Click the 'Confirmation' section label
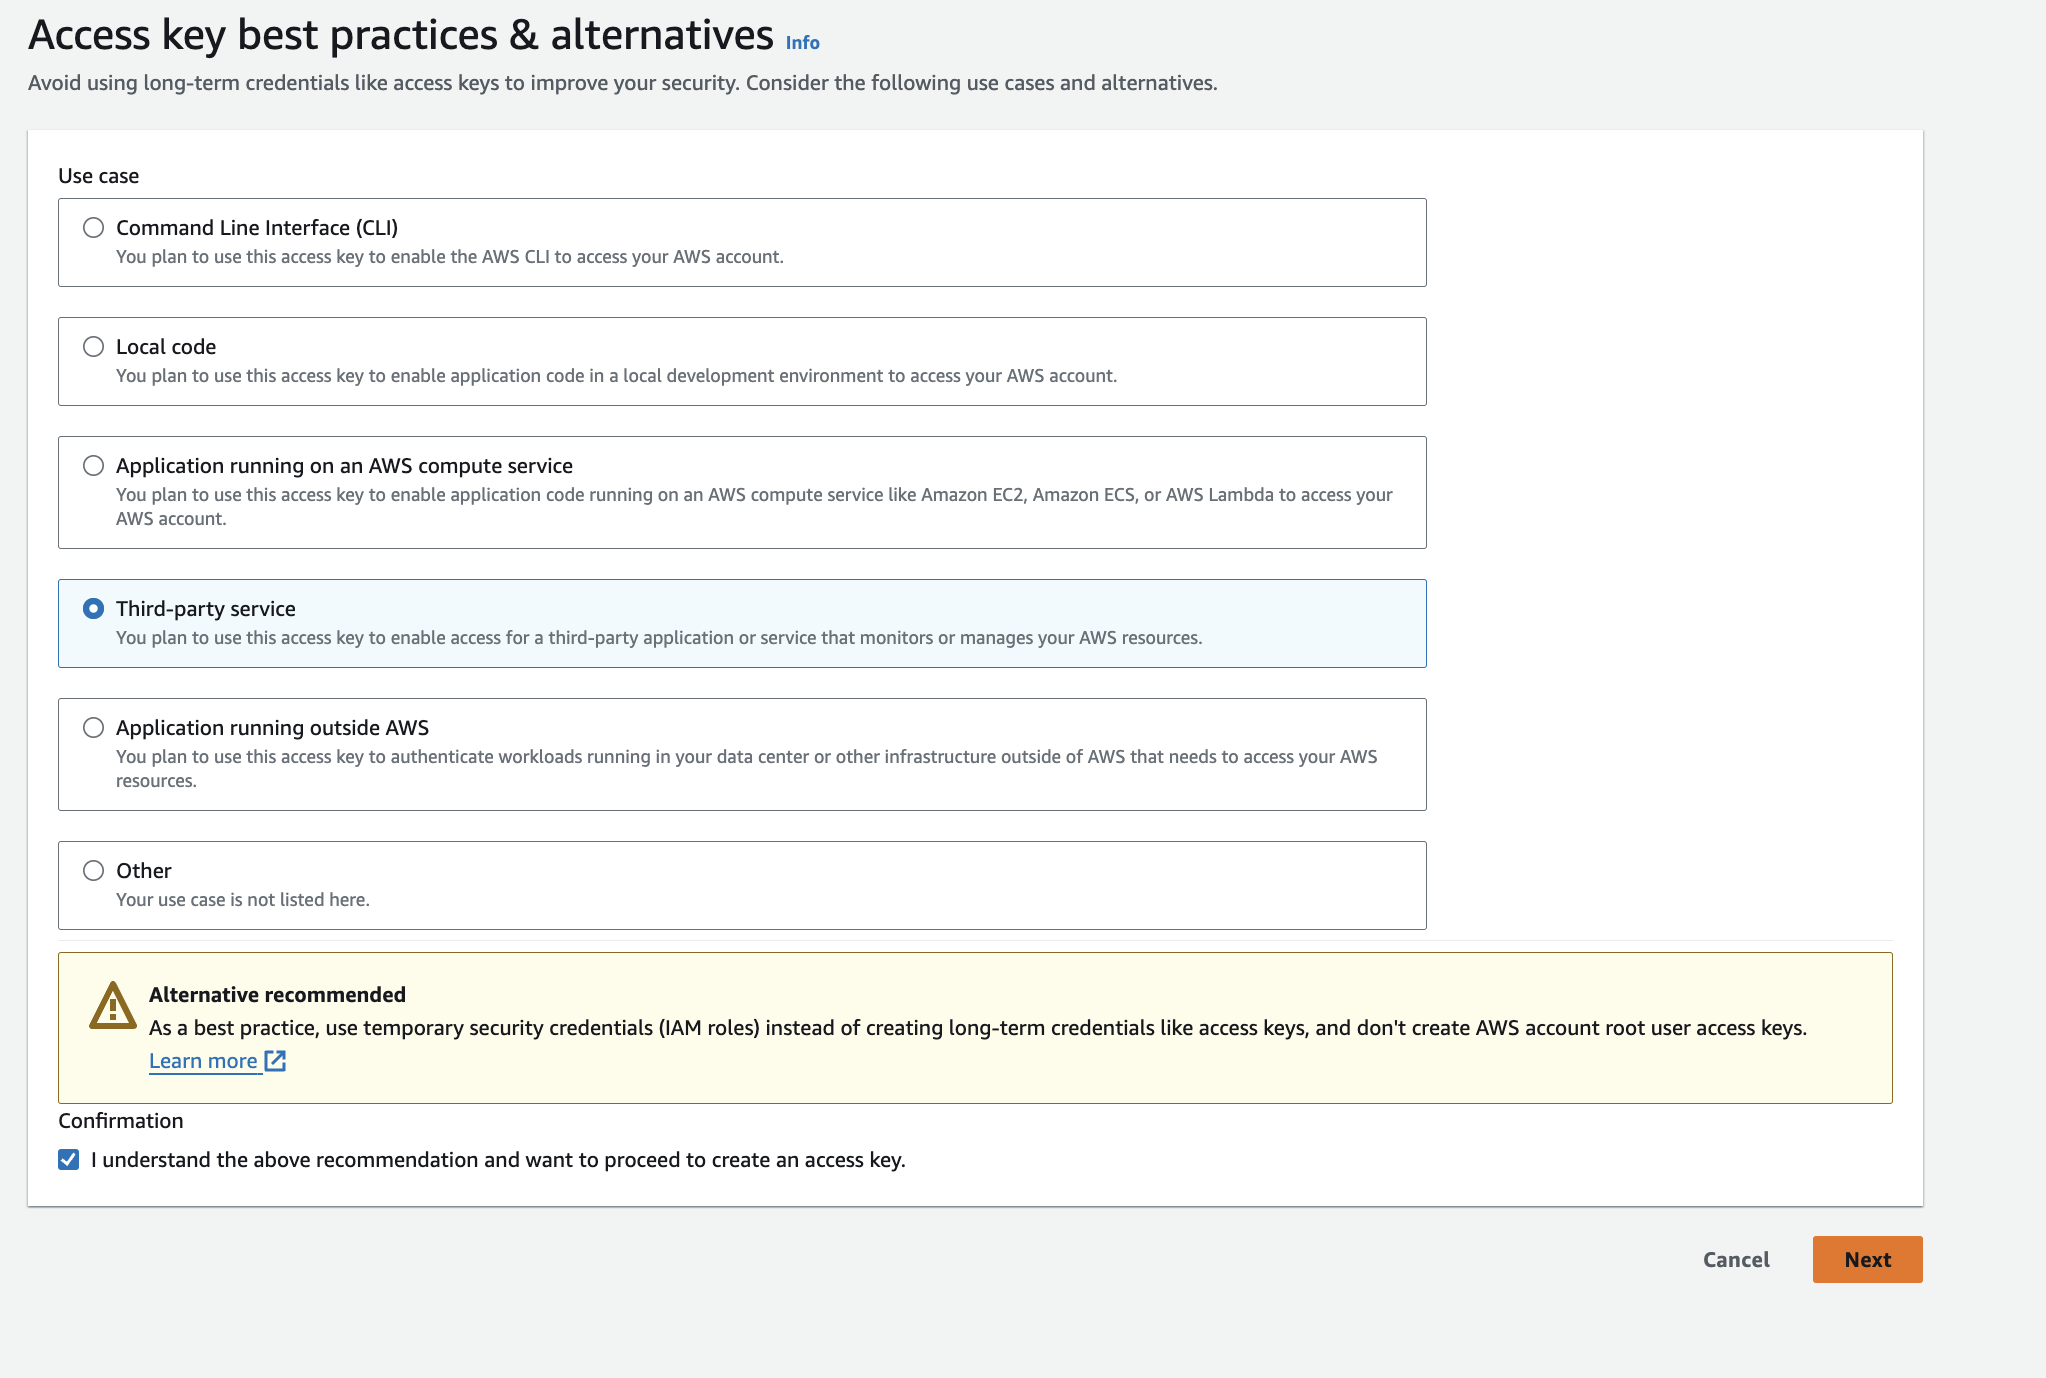The width and height of the screenshot is (2046, 1378). 121,1121
